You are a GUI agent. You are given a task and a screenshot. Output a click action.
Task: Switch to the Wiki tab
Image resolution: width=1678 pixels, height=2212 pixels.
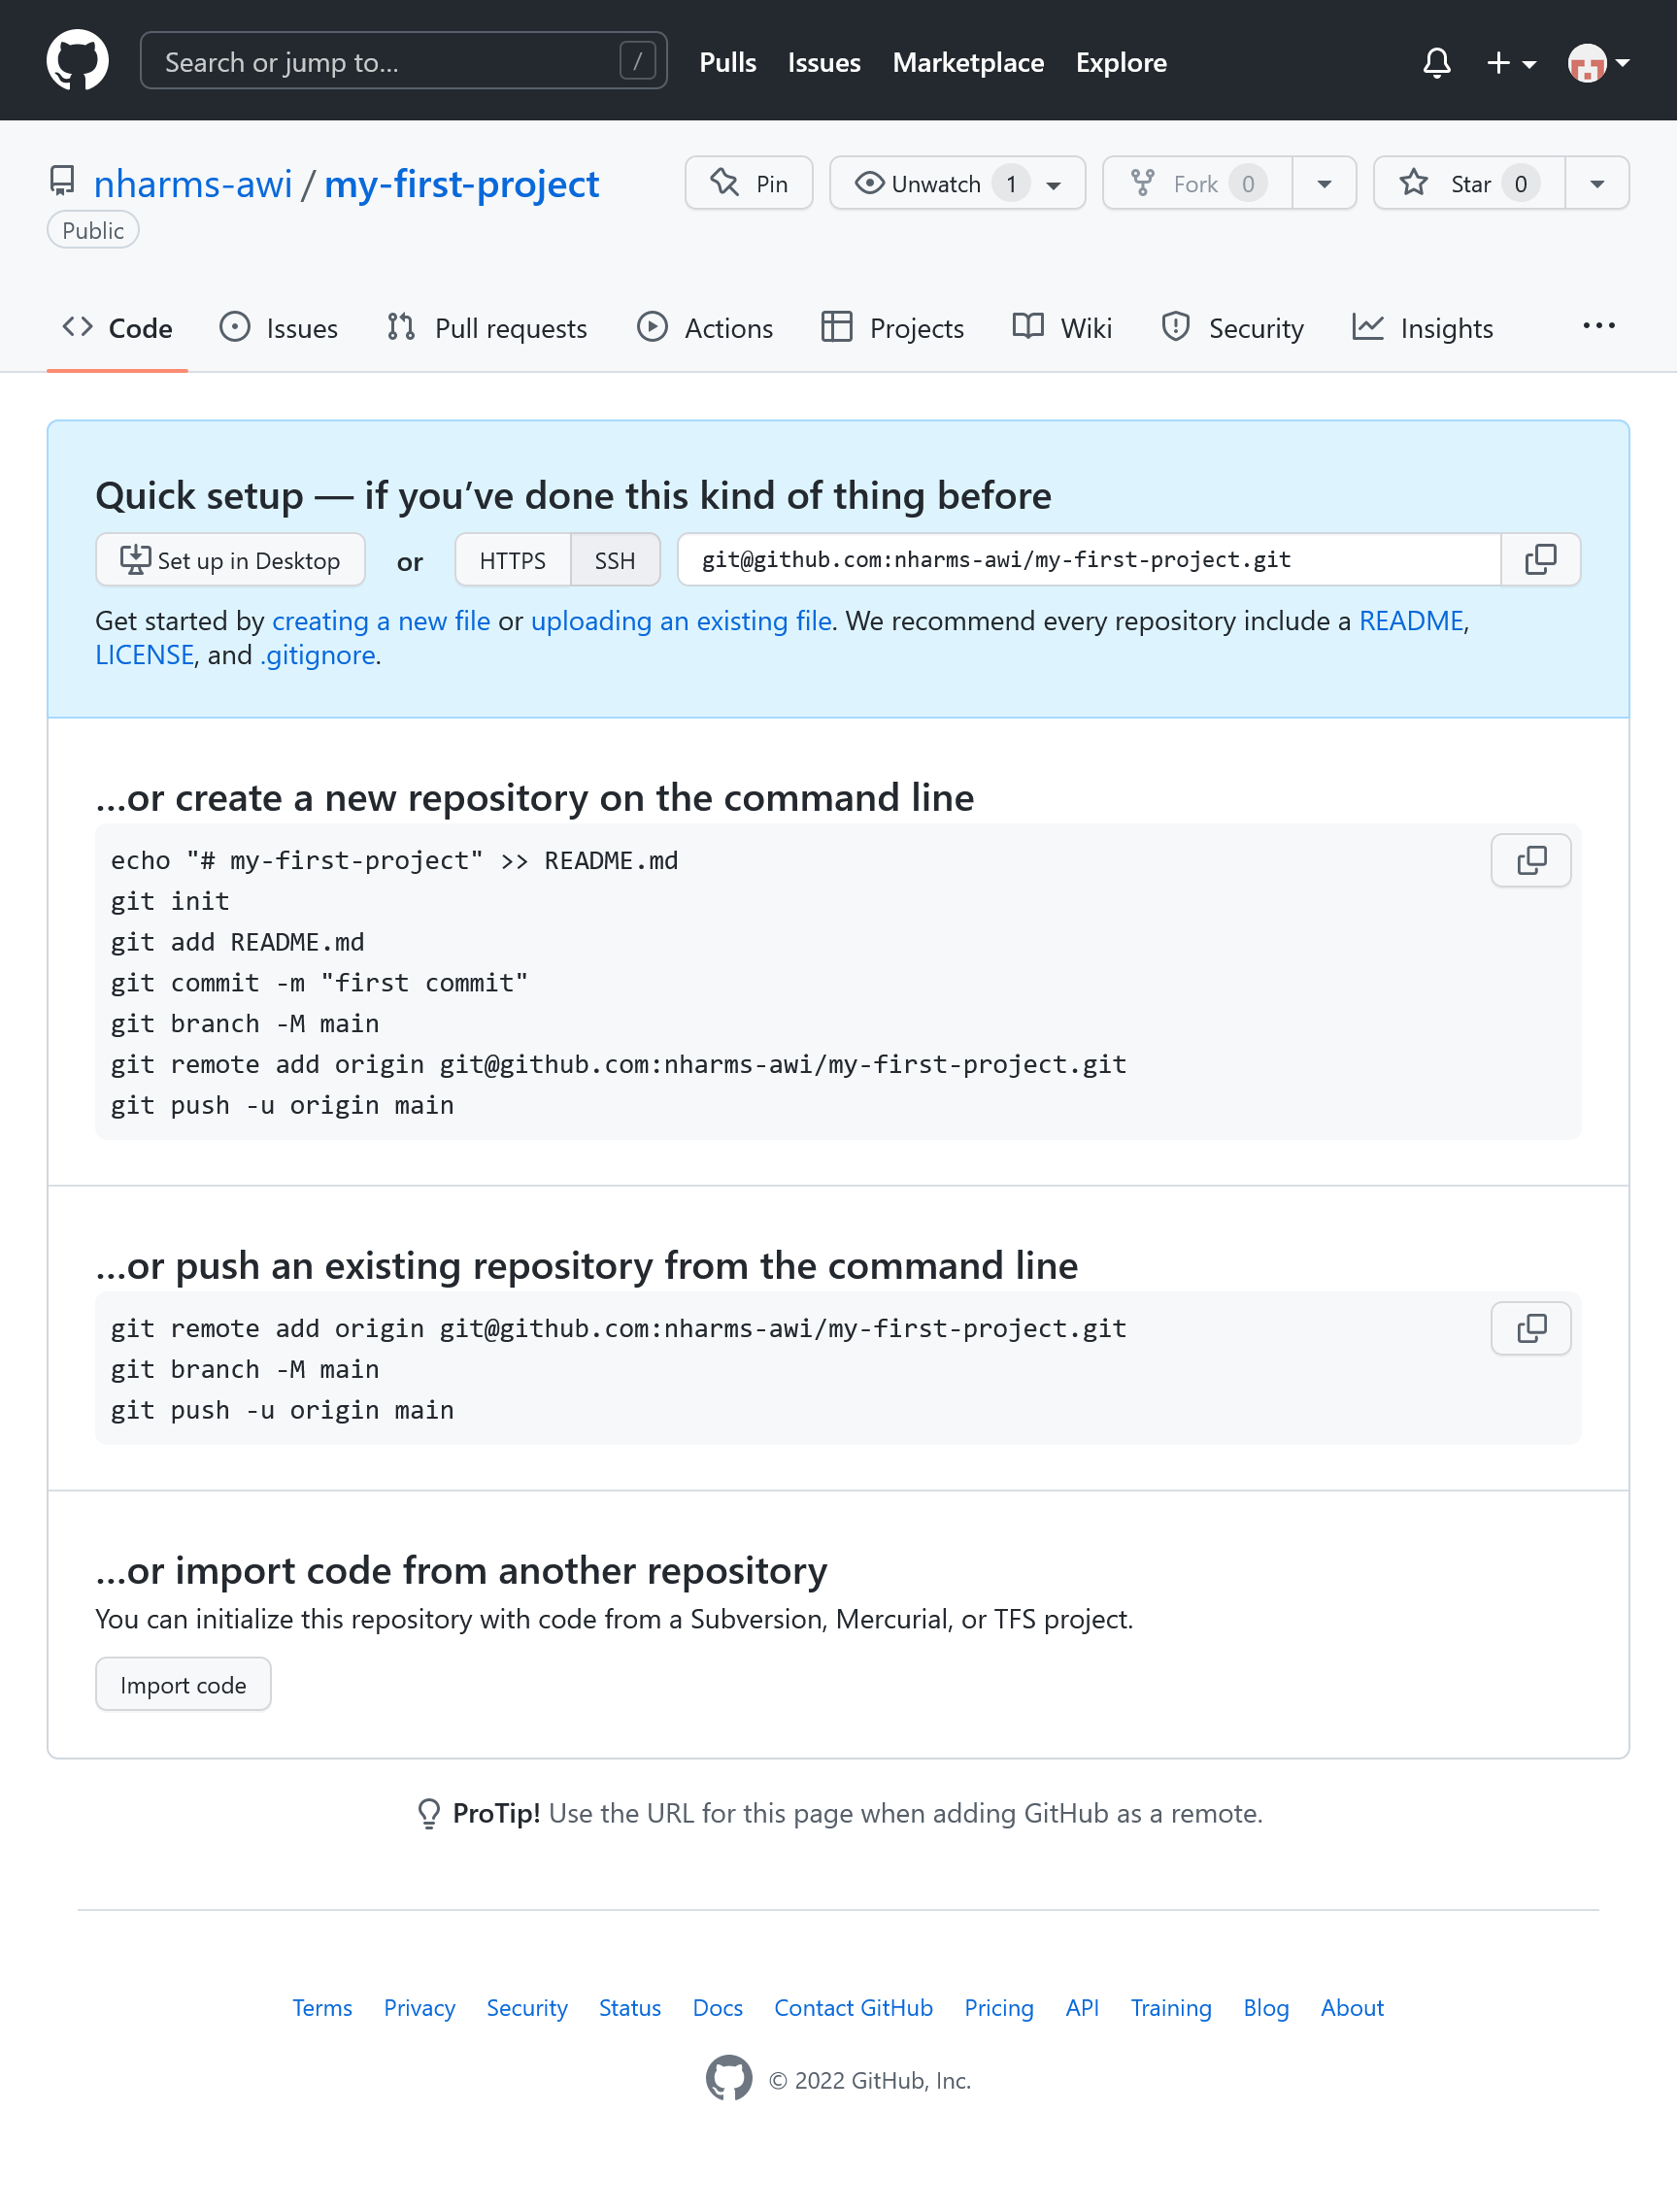pyautogui.click(x=1062, y=328)
